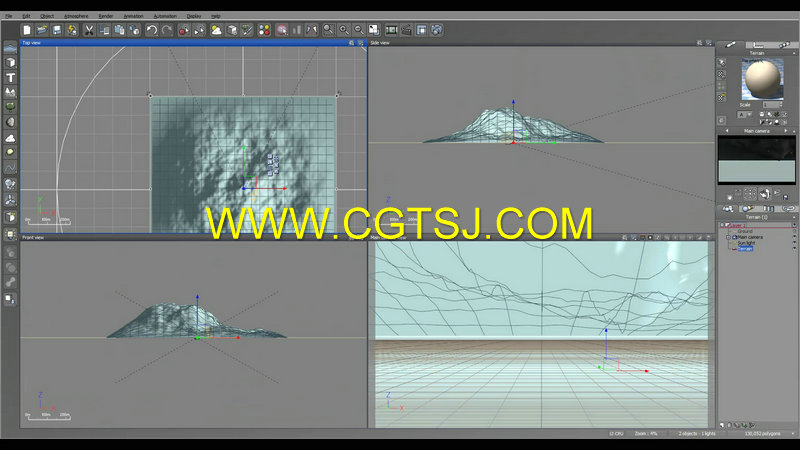Click the zoom-to-region magnifier toolbar icon
The image size is (800, 450).
click(329, 30)
